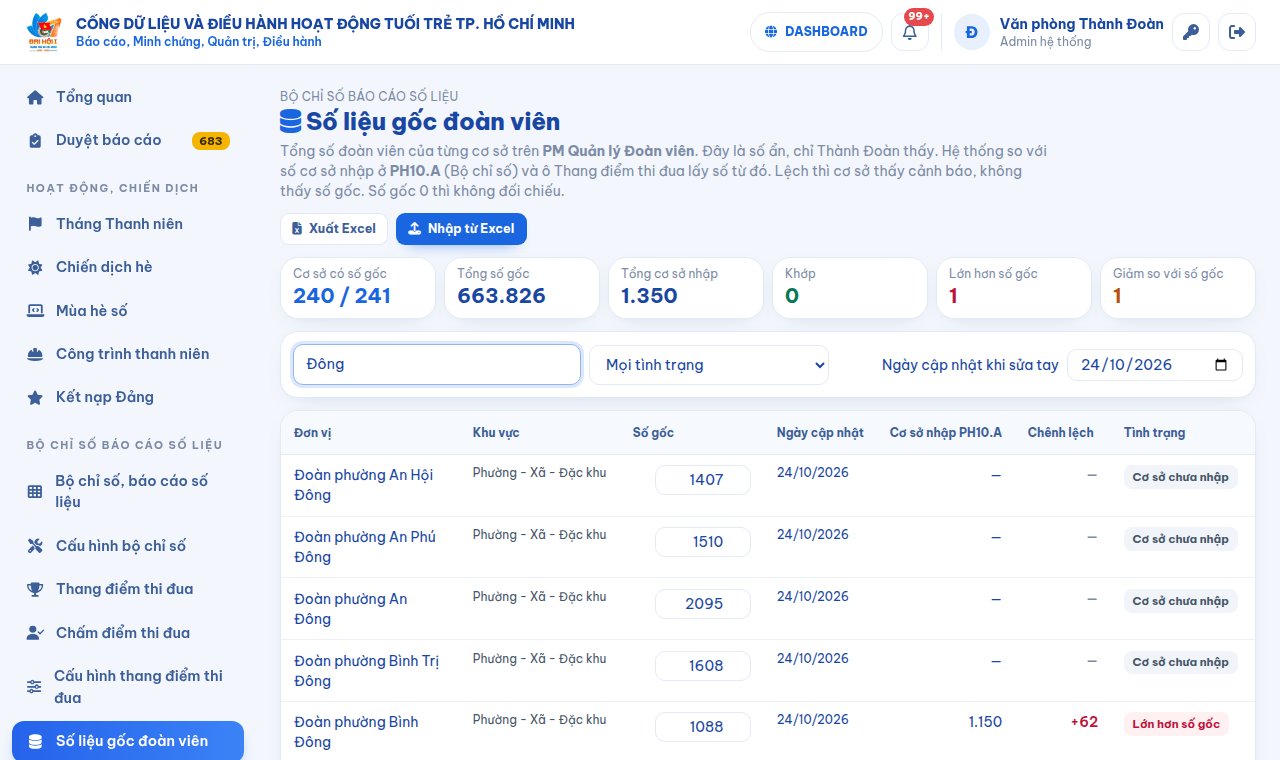Edit the Số gốc field showing 2095
This screenshot has height=760, width=1280.
pos(703,604)
